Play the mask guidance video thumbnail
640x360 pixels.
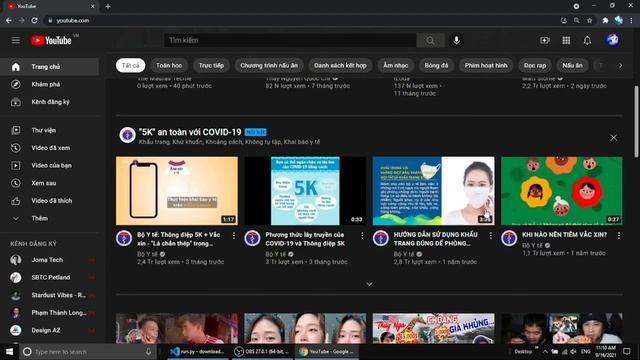coord(433,191)
